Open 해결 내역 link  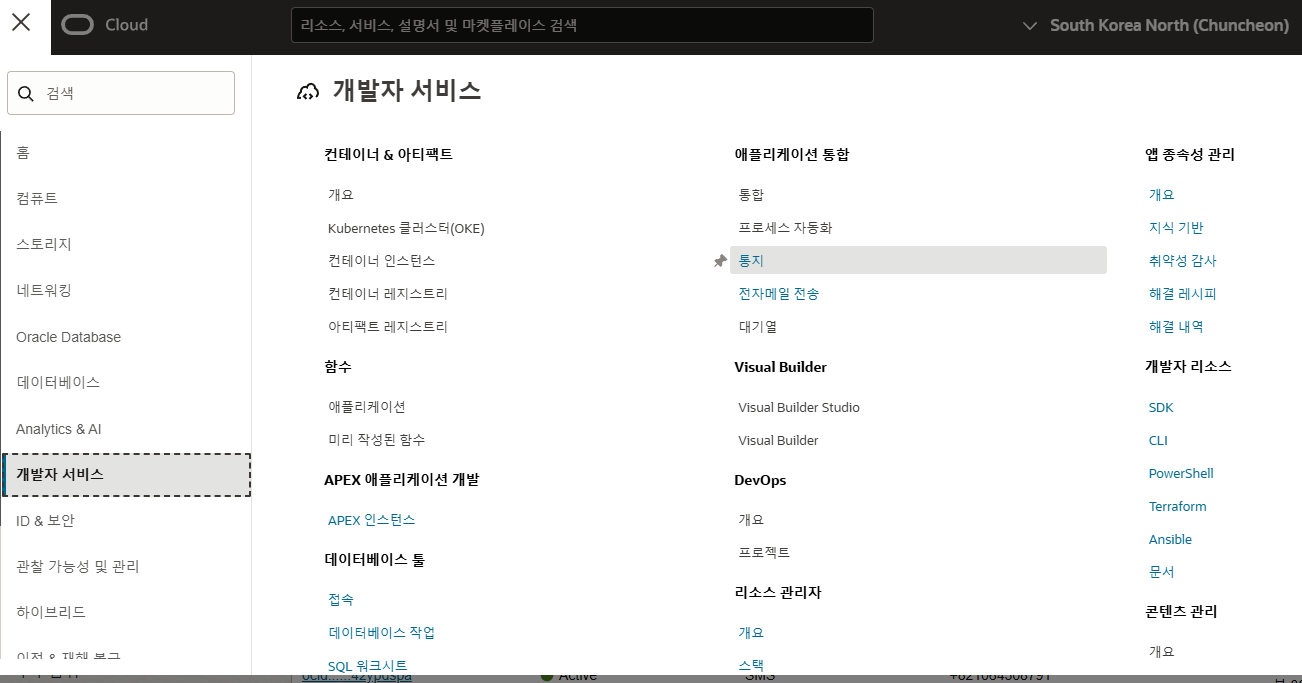point(1176,327)
